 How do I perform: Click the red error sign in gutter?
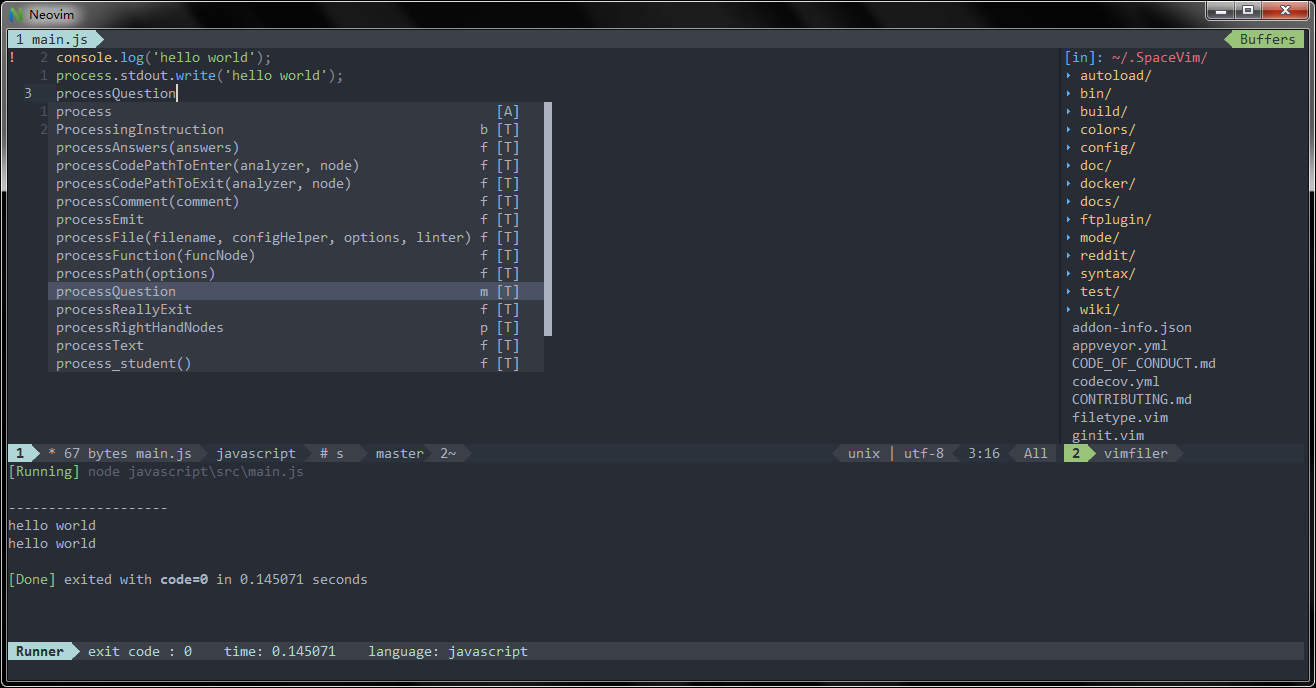coord(12,58)
